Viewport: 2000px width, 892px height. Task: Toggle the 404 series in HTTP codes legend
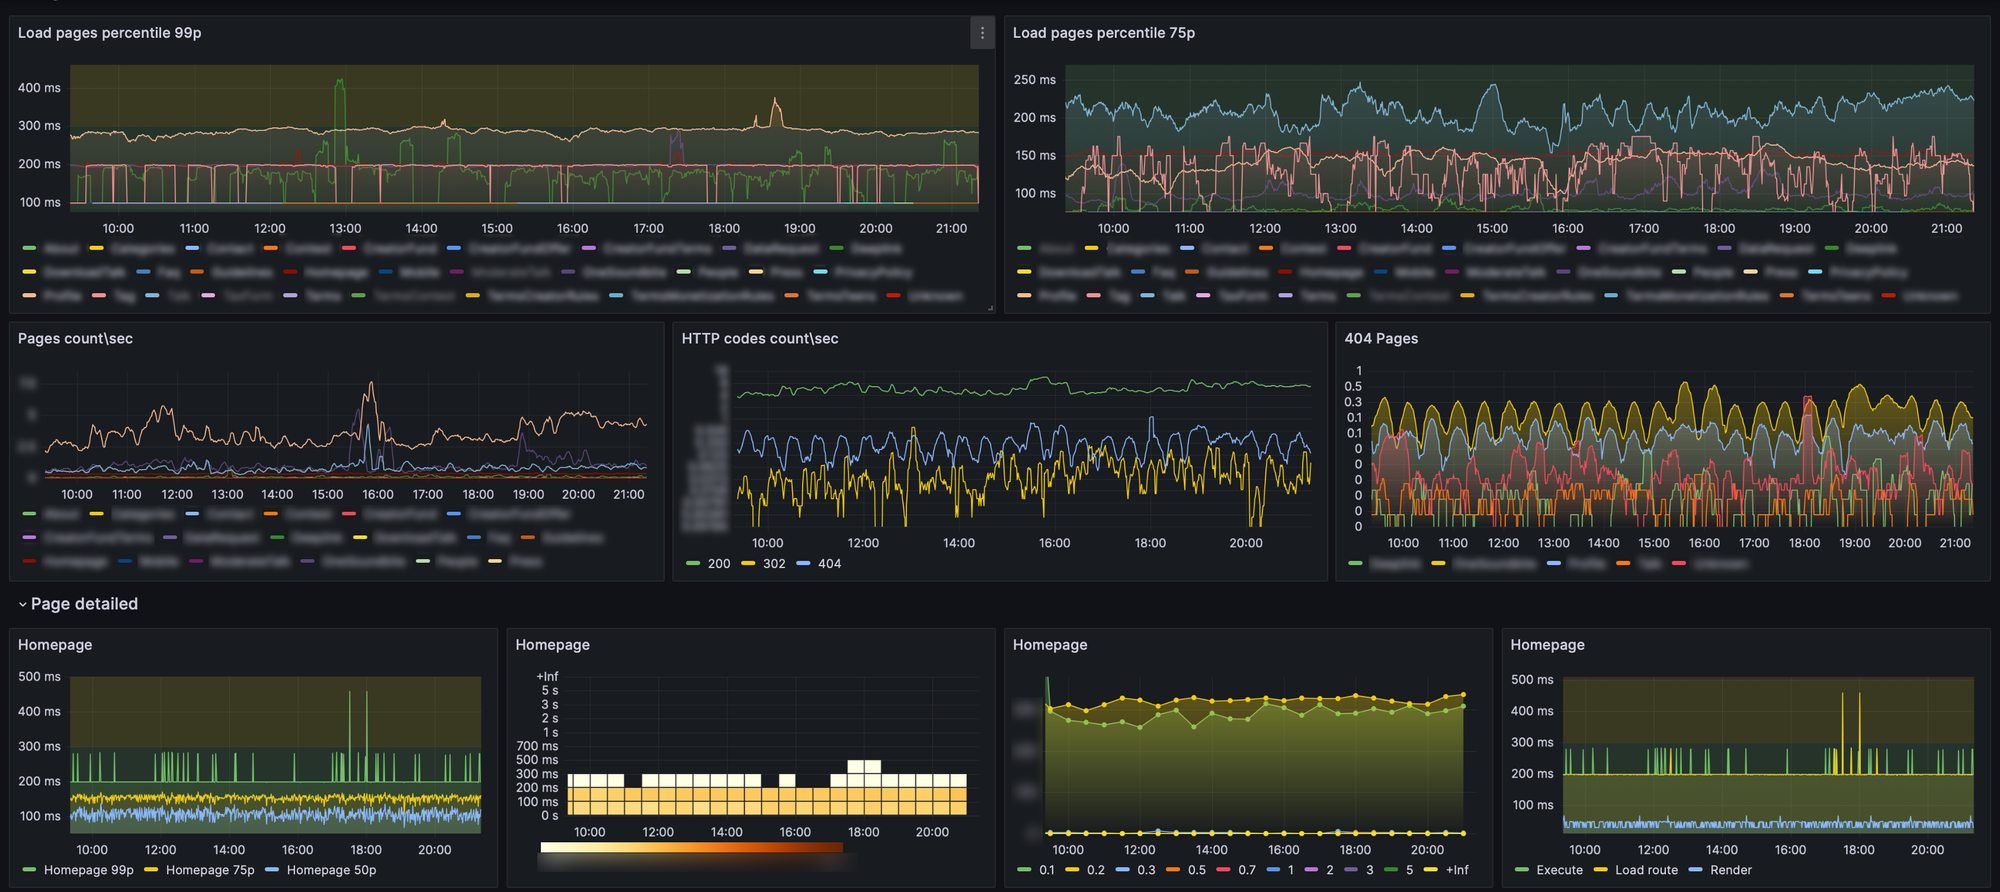(x=829, y=564)
